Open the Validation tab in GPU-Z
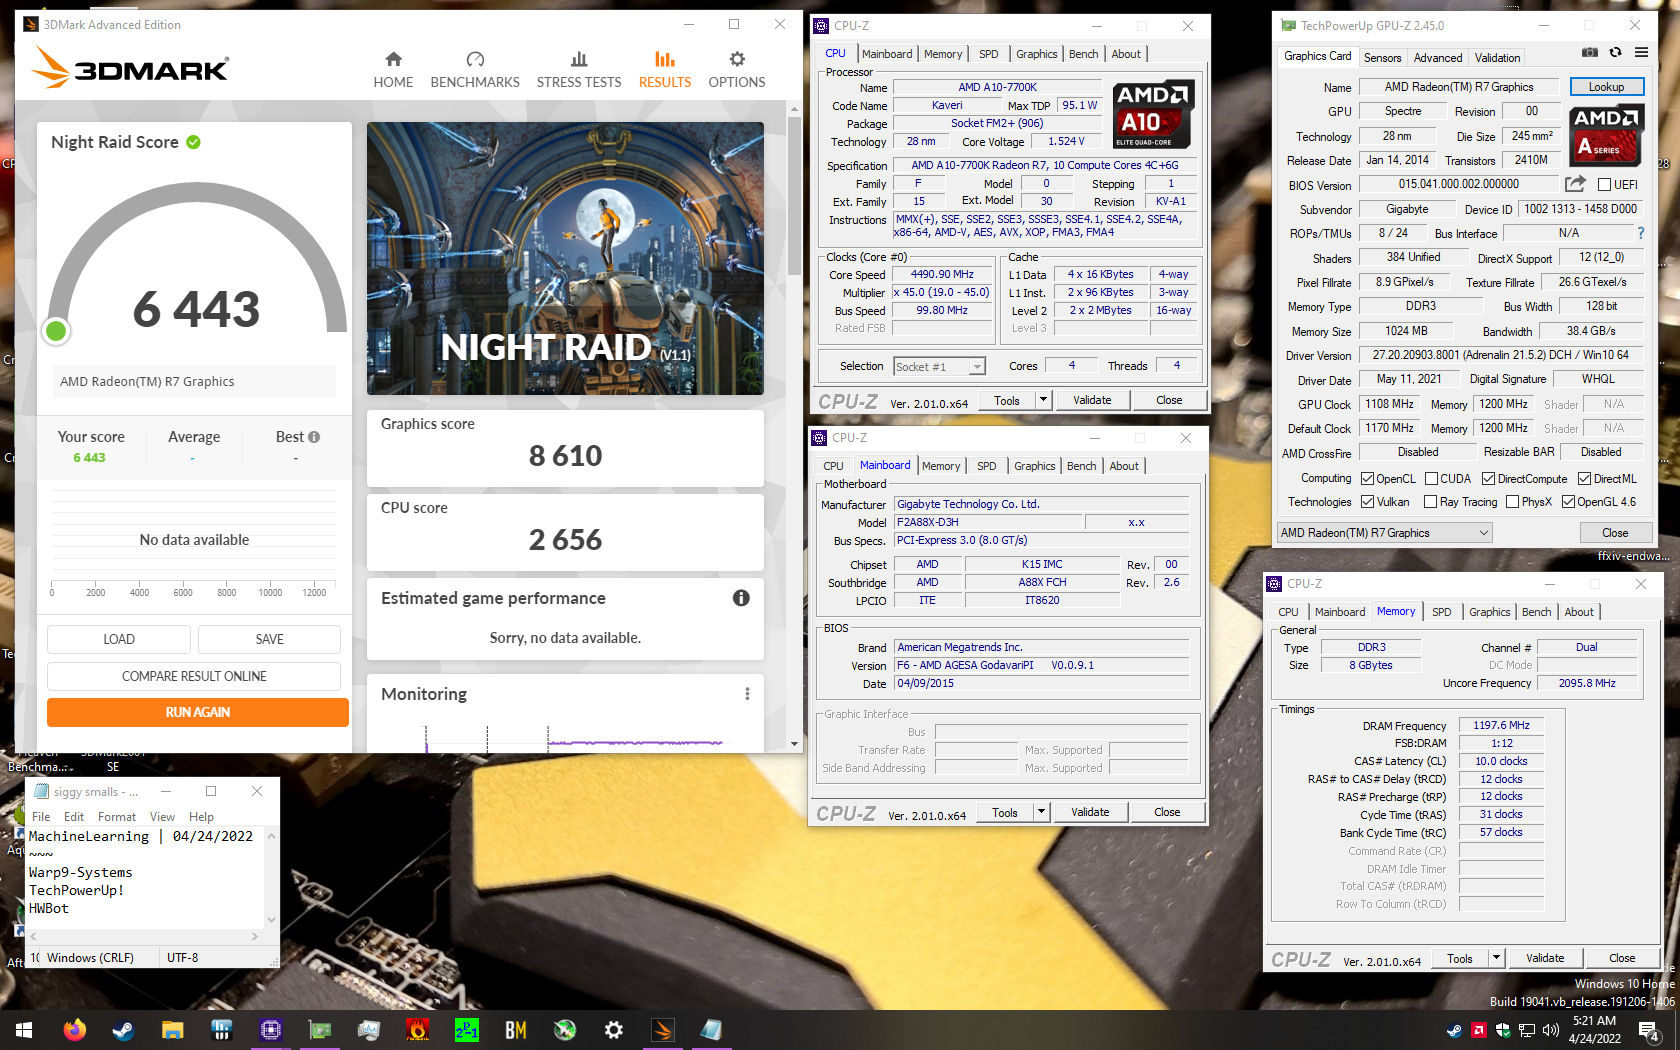 (x=1497, y=58)
